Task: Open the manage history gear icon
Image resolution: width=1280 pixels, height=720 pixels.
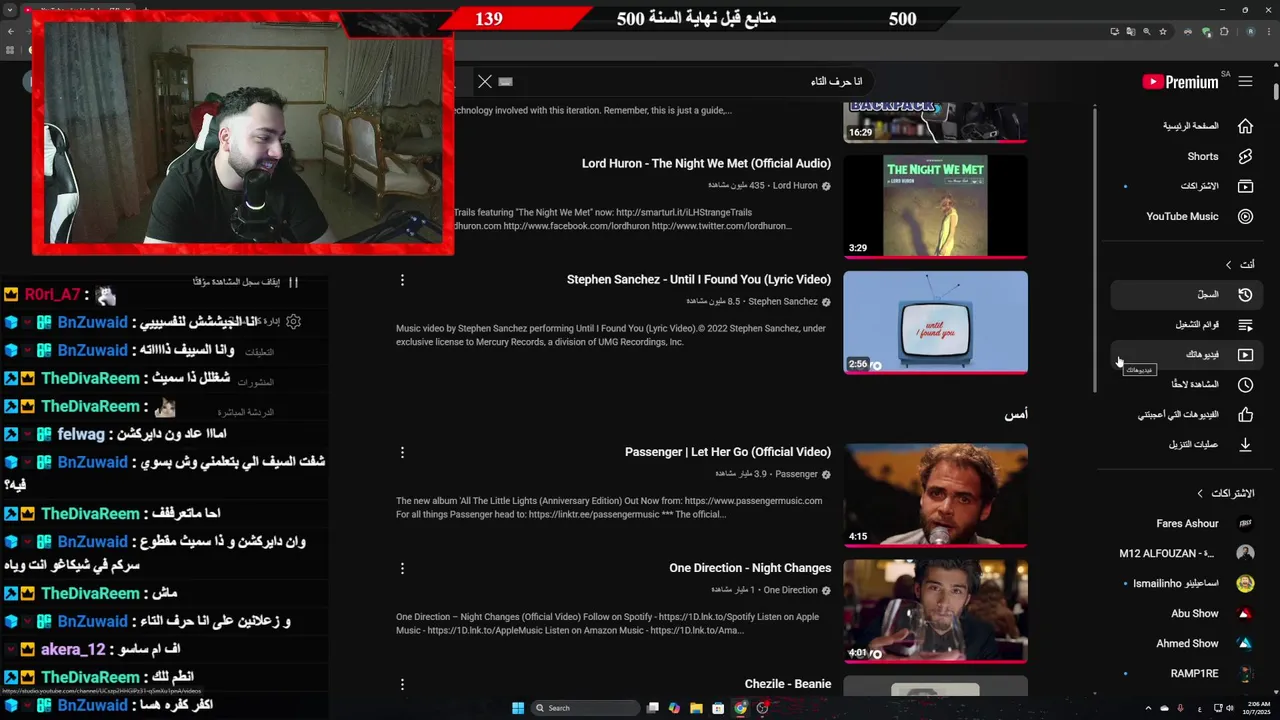Action: [x=293, y=322]
